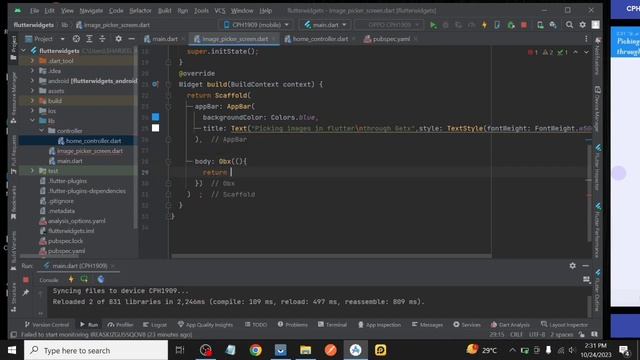Open the Version Control tool window
Screen dimensions: 640x360
[47, 324]
